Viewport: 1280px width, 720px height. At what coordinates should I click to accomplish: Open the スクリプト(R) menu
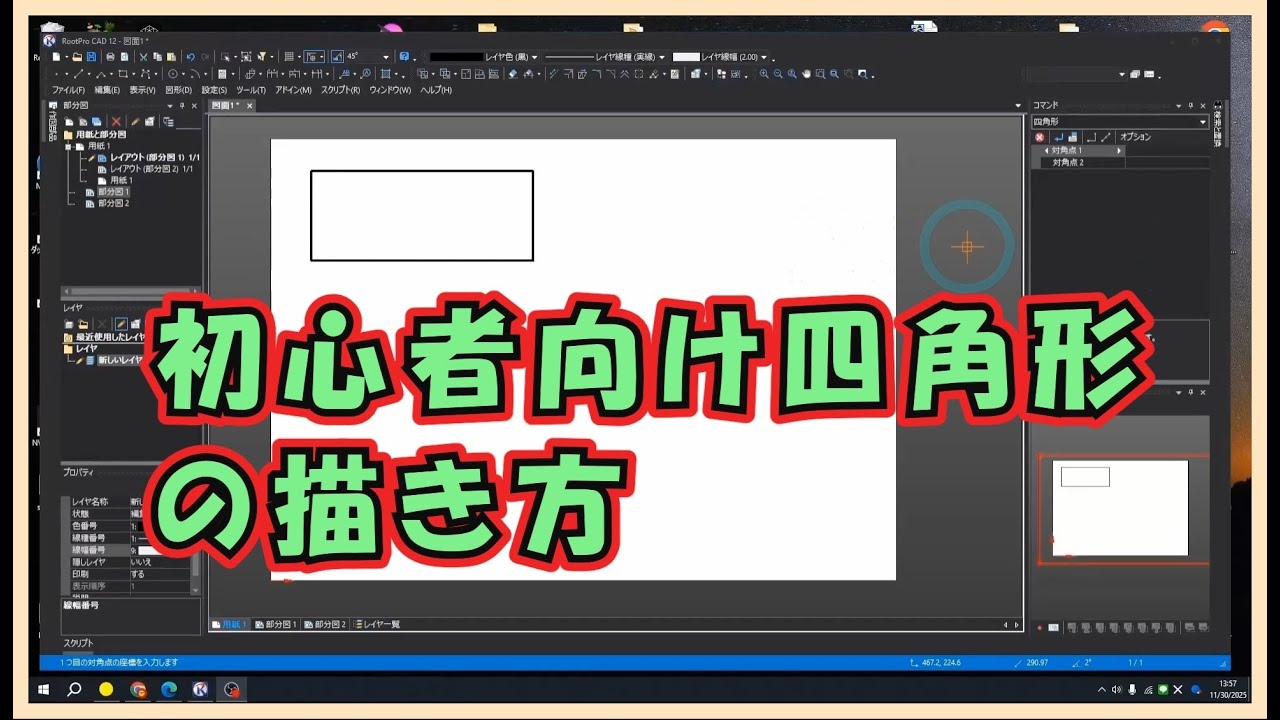click(x=341, y=90)
